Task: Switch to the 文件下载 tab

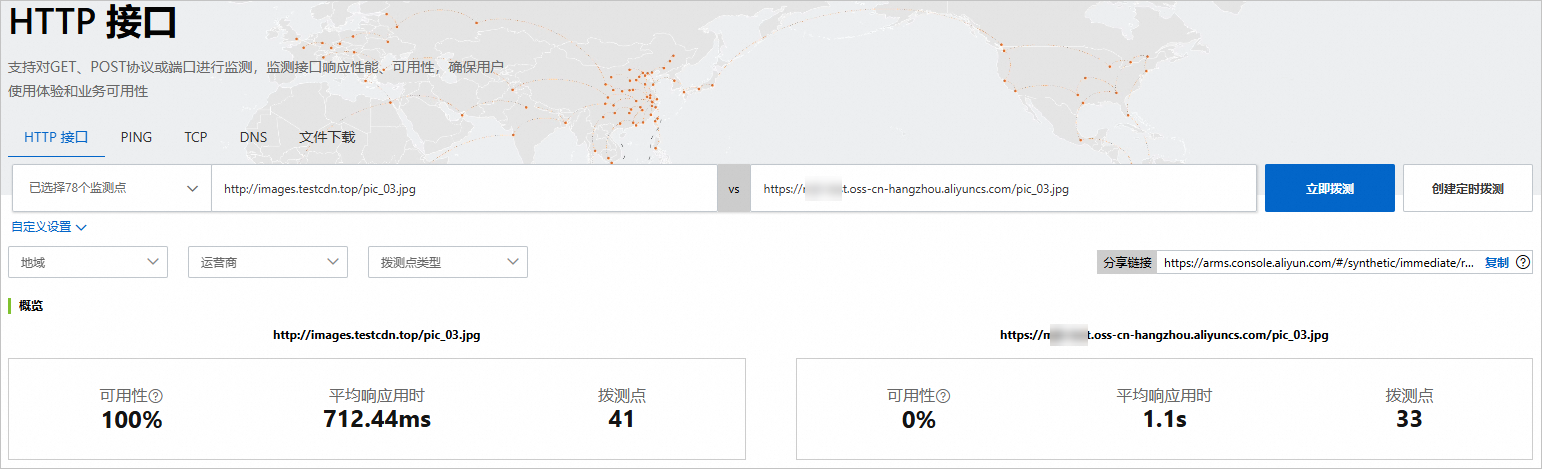Action: coord(327,137)
